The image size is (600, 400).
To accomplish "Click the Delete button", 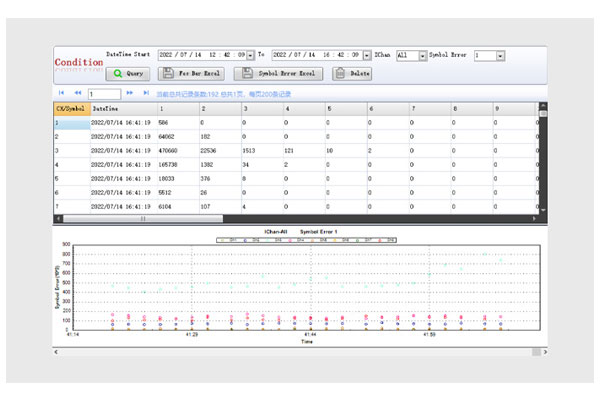I will pyautogui.click(x=352, y=73).
